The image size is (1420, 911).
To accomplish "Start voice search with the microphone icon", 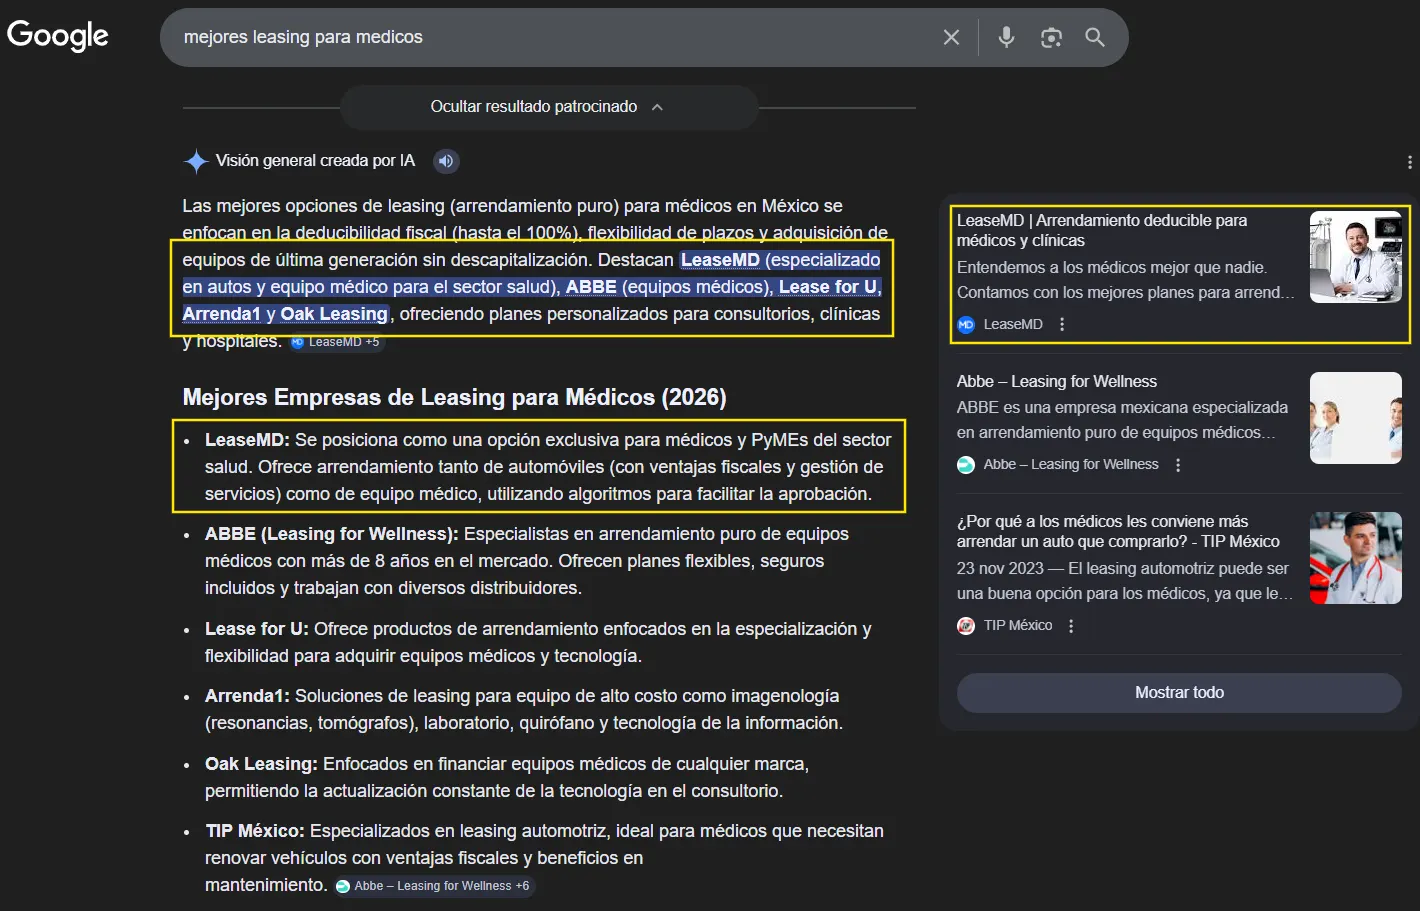I will tap(1006, 37).
